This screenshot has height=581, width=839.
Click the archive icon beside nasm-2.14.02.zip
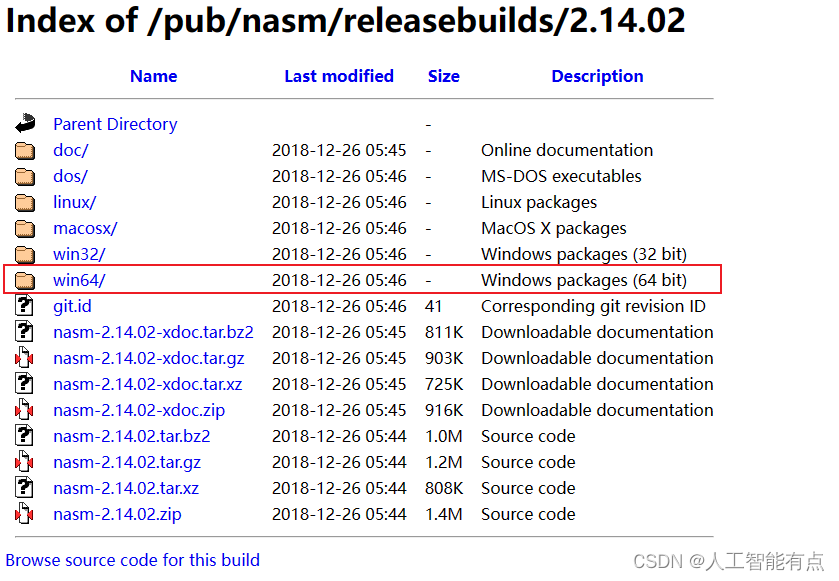tap(24, 514)
